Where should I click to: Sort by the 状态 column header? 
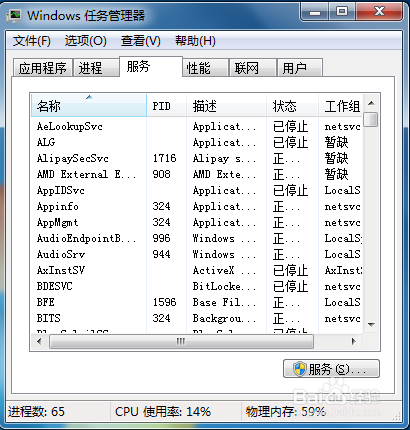click(292, 106)
